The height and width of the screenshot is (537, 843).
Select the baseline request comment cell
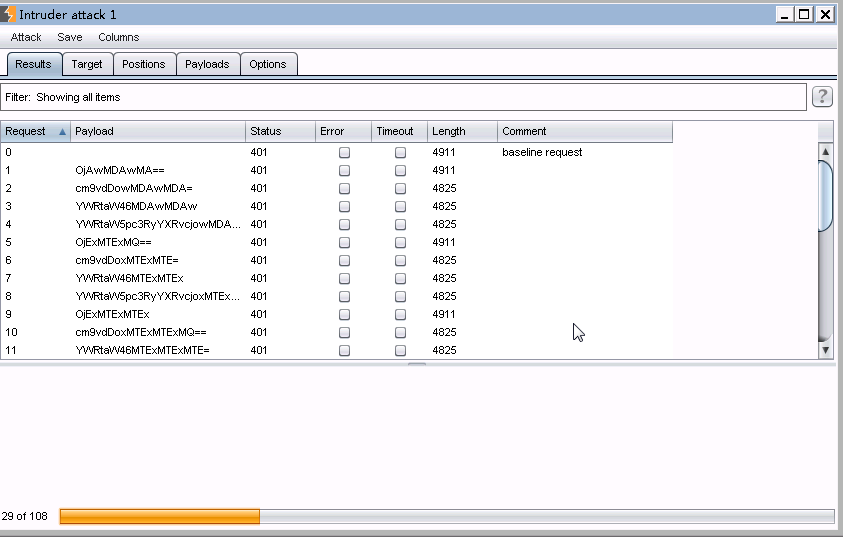tap(585, 152)
